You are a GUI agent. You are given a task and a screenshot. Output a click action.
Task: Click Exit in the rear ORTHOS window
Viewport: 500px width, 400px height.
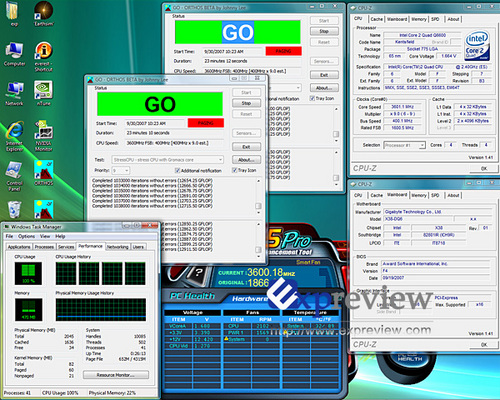tap(324, 75)
